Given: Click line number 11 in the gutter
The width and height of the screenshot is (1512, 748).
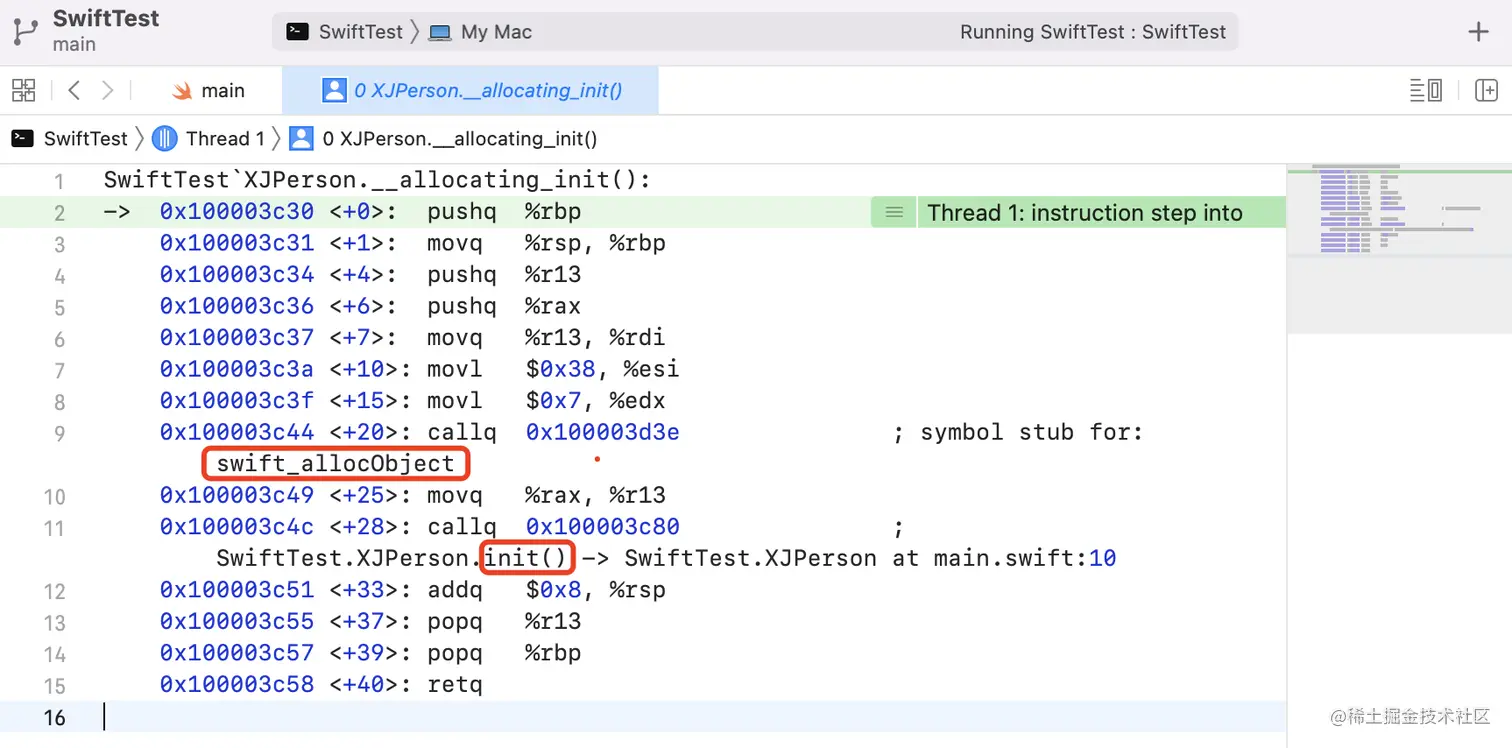Looking at the screenshot, I should 54,529.
